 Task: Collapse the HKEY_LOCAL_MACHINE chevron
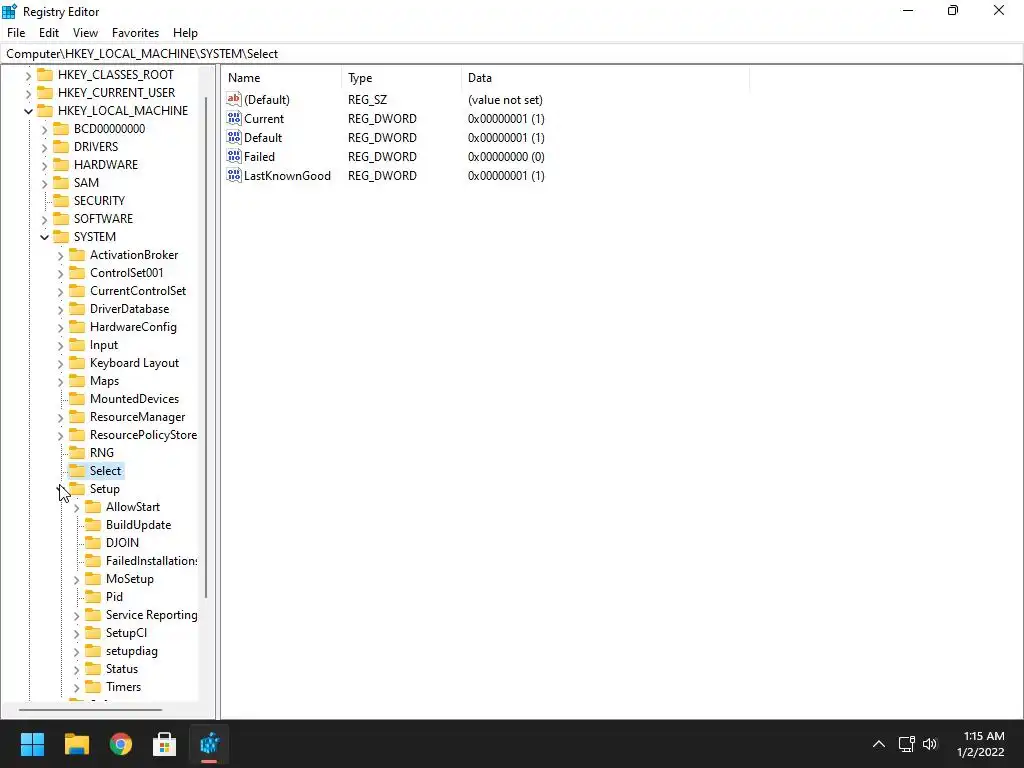tap(28, 111)
